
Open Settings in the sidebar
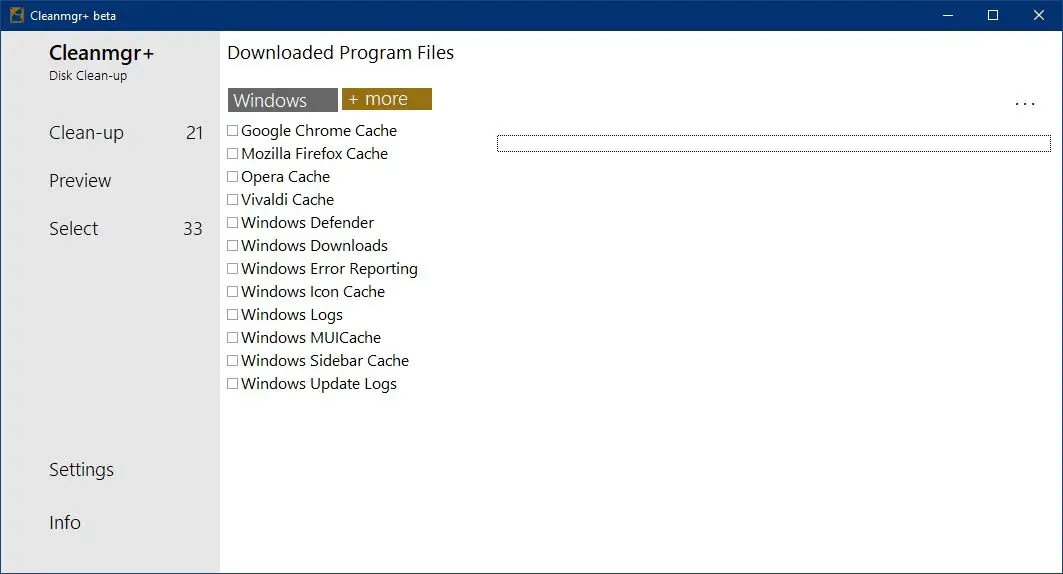point(81,470)
